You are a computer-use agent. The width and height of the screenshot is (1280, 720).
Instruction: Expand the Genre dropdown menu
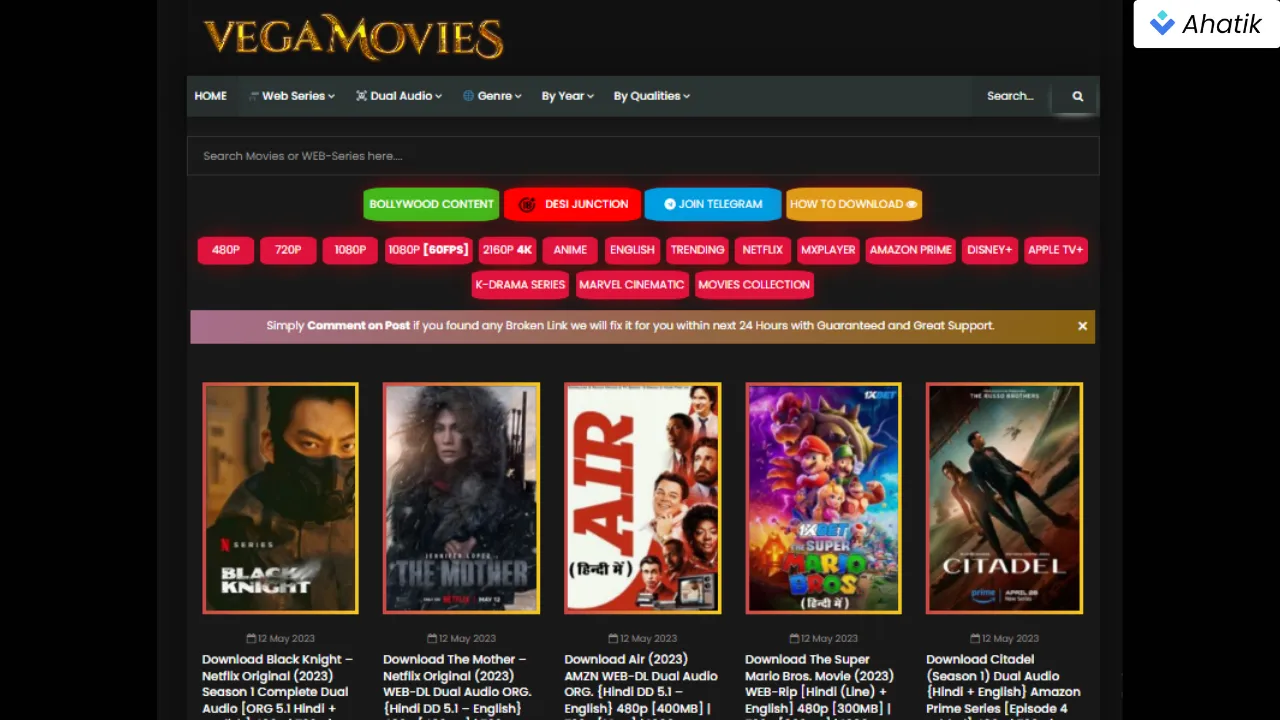[492, 96]
